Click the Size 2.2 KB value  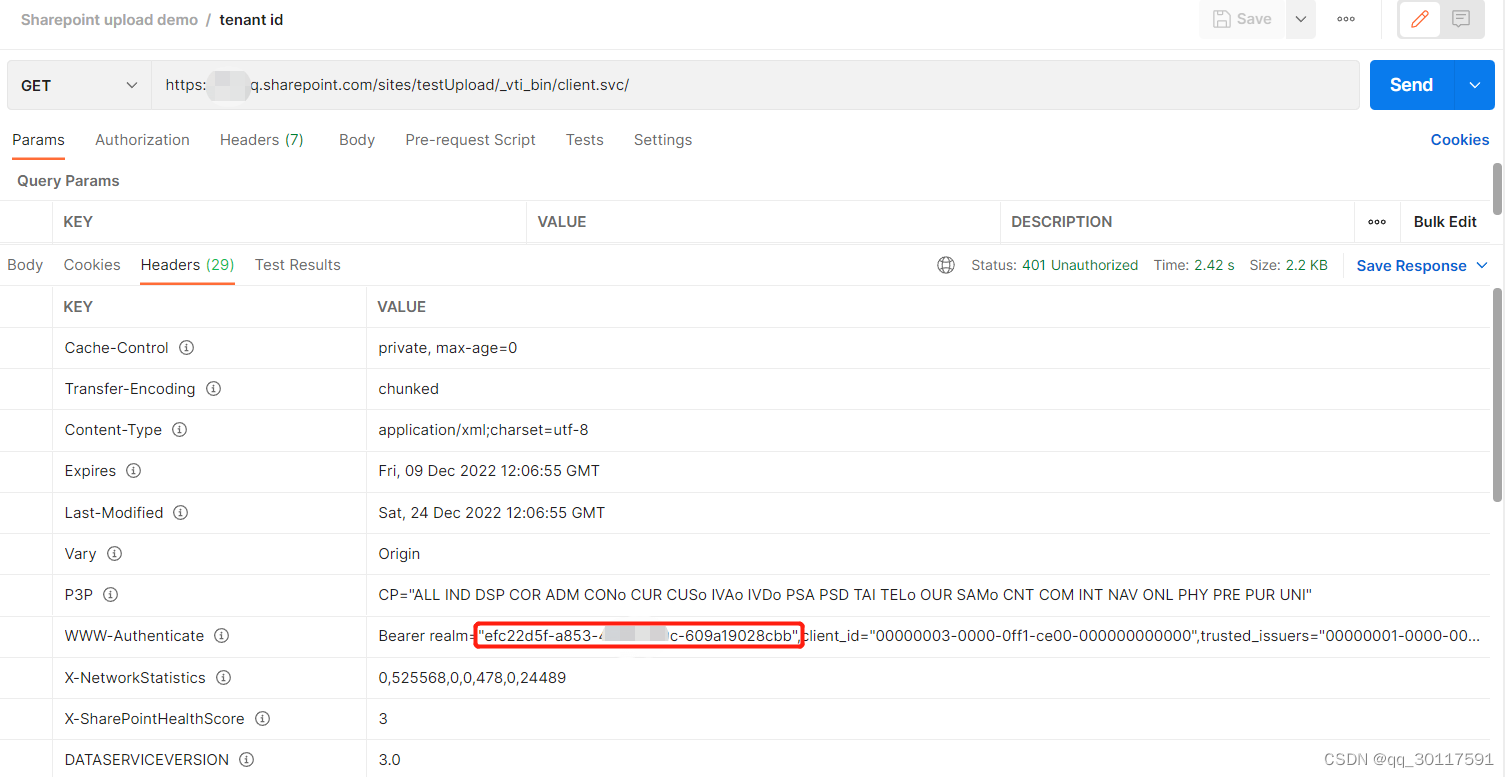[x=1305, y=265]
